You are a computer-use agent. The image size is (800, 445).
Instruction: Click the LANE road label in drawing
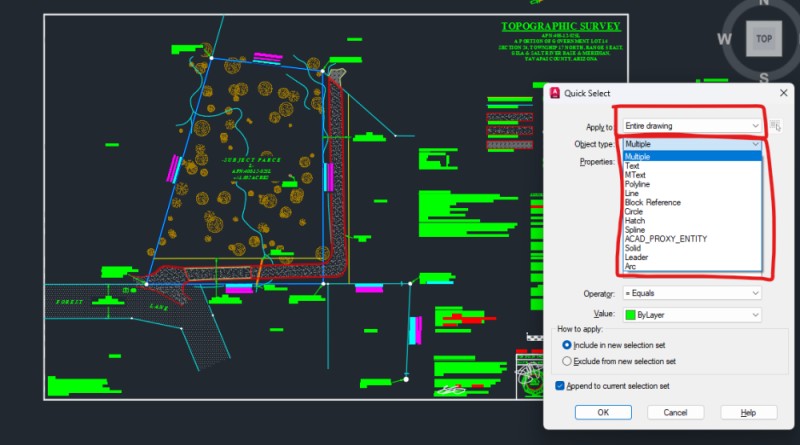(159, 306)
